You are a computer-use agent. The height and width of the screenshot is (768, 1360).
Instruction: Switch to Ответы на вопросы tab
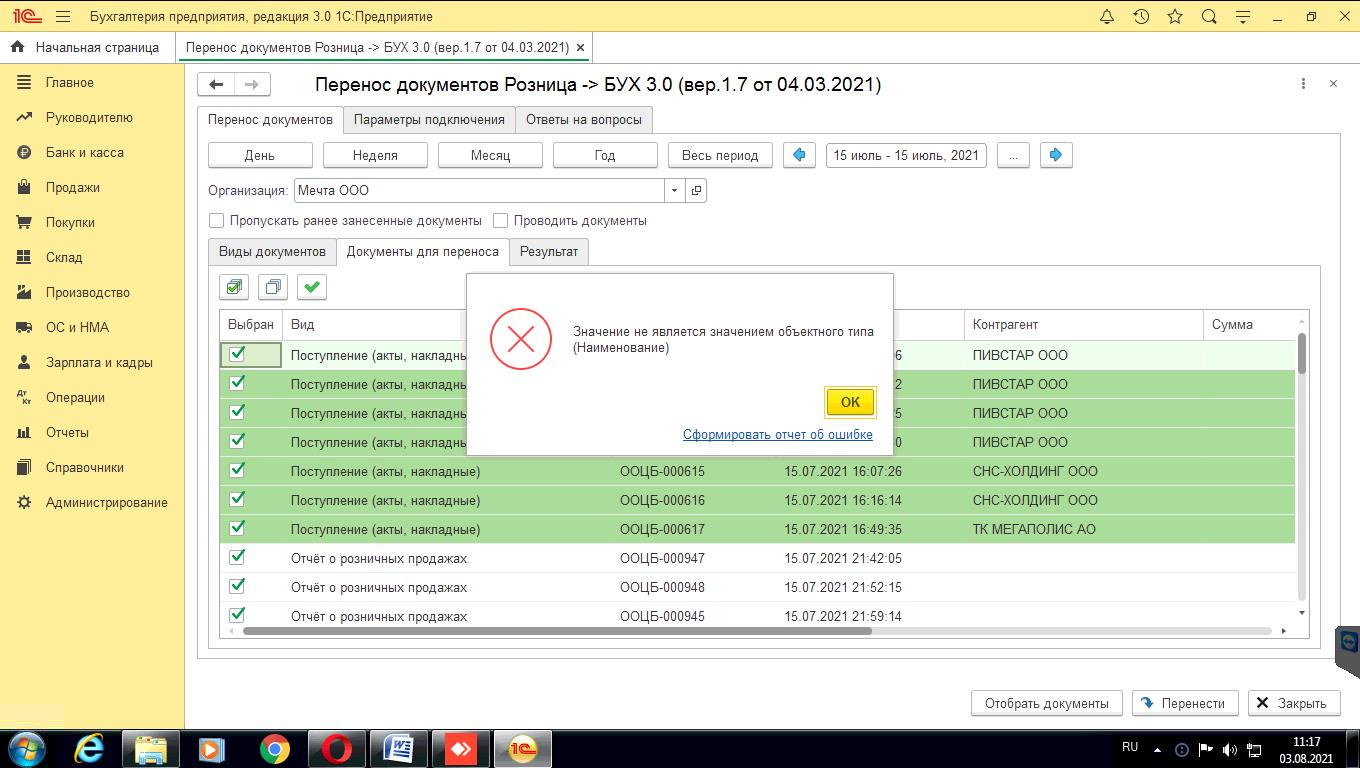pyautogui.click(x=584, y=119)
